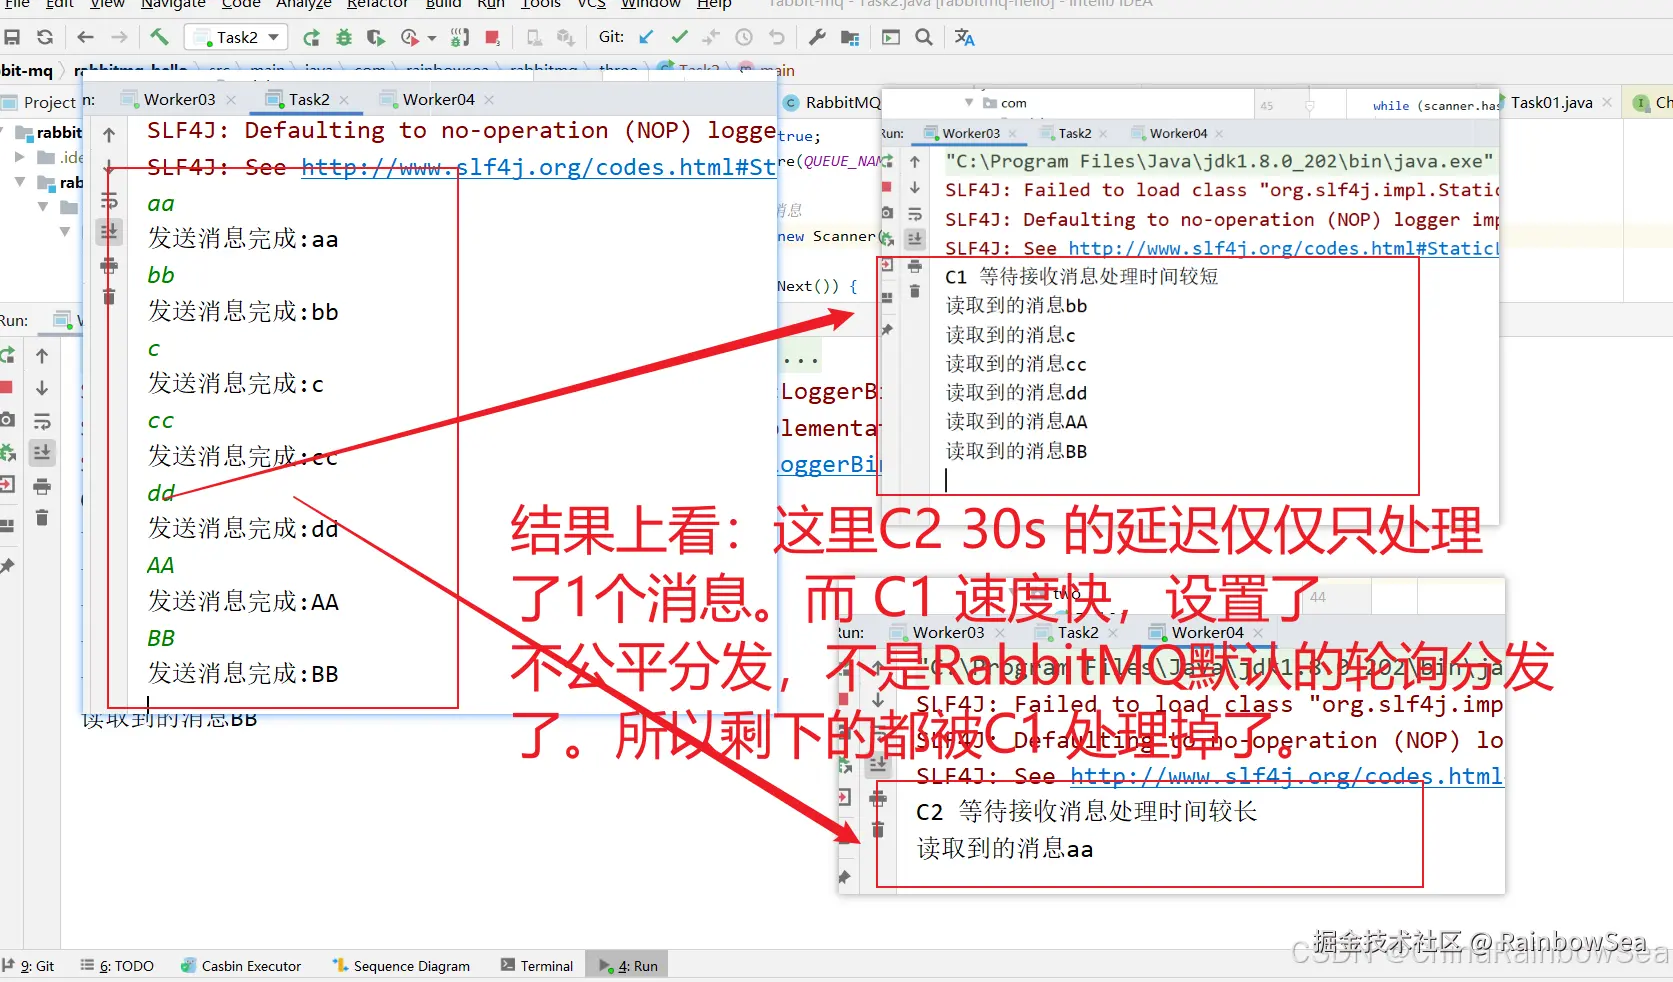Click the console line '读取到的消息aa'
The width and height of the screenshot is (1673, 982).
coord(1005,849)
